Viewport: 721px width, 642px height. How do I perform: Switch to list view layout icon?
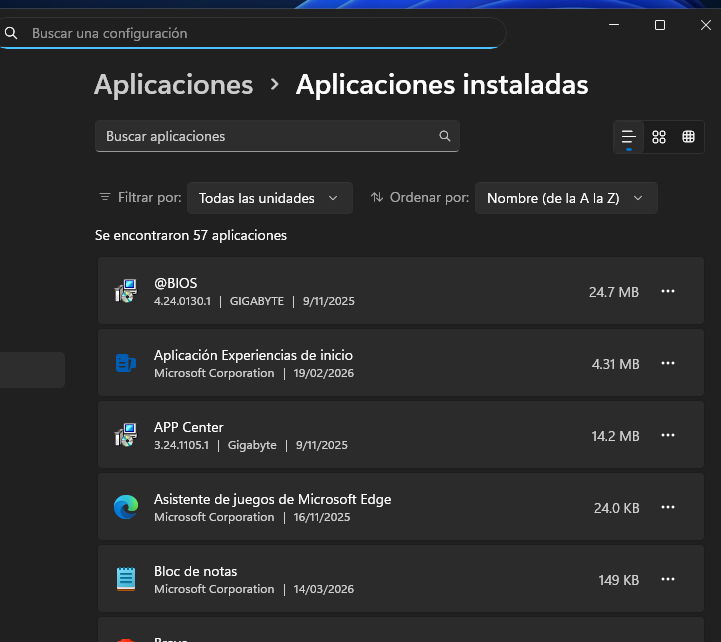[629, 137]
